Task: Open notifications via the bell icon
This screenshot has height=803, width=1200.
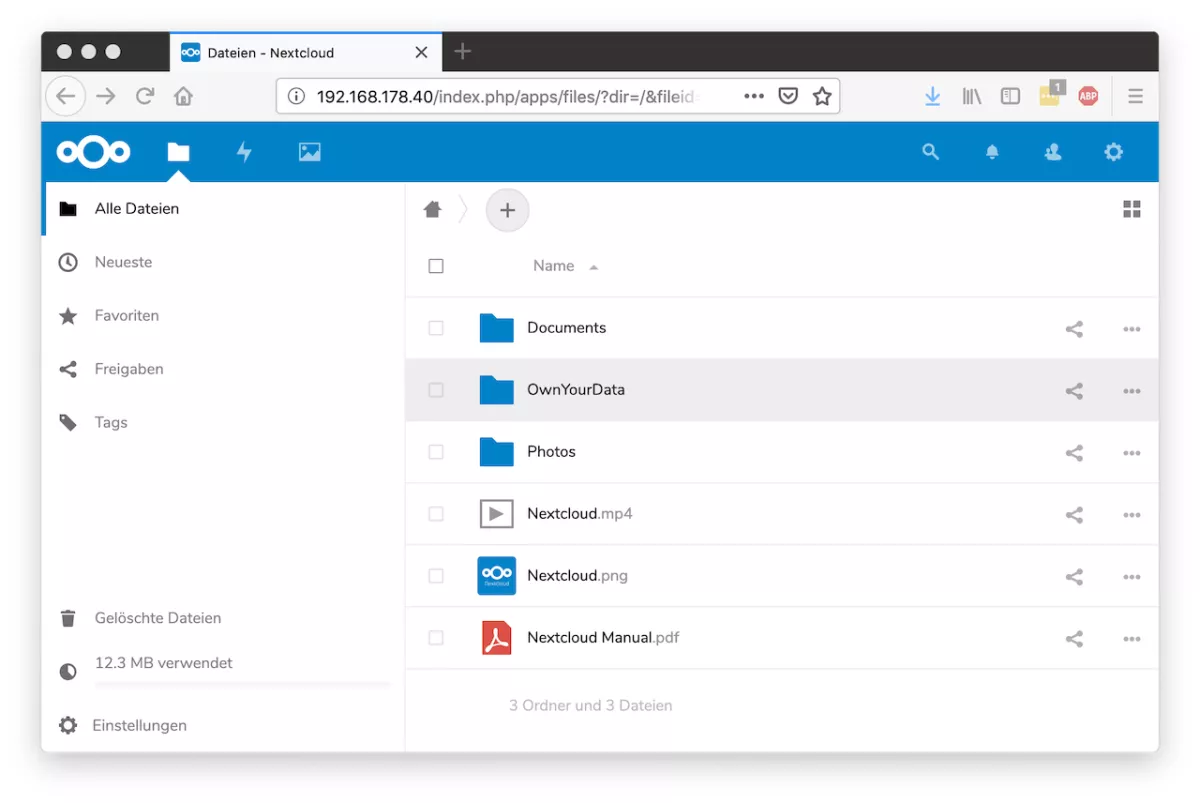Action: (x=992, y=152)
